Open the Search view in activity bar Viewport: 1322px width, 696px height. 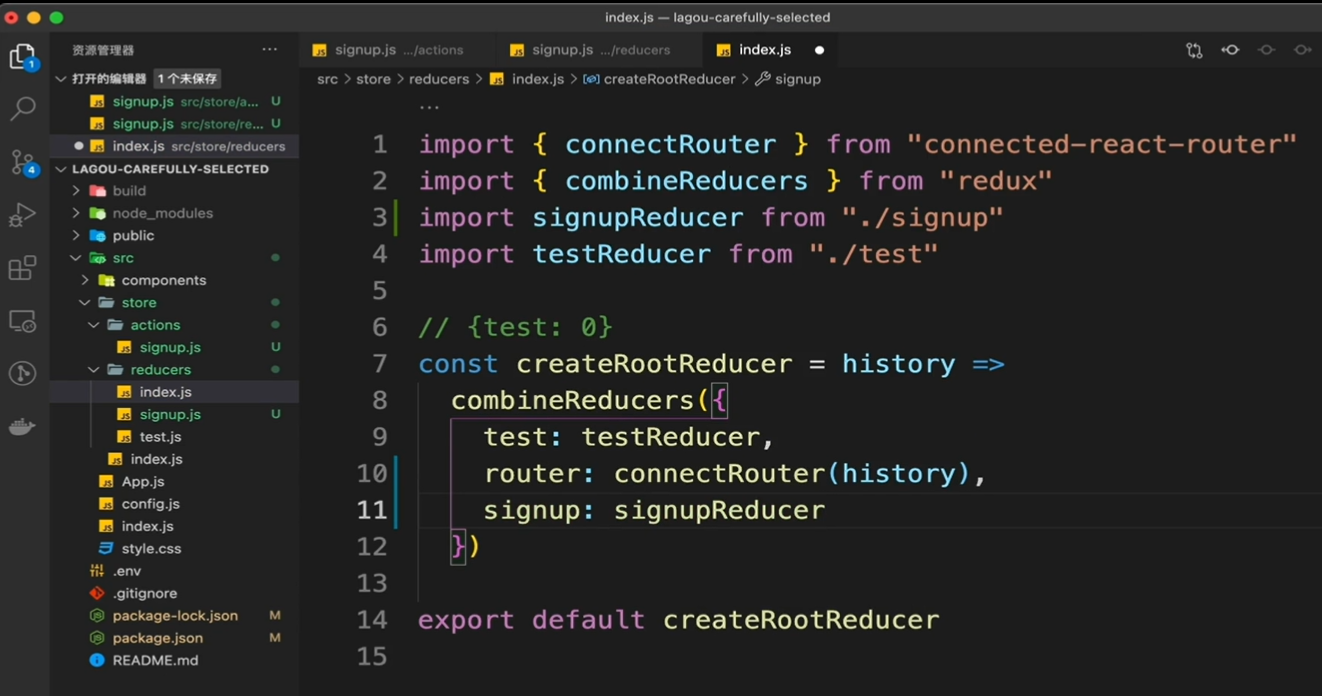(22, 108)
